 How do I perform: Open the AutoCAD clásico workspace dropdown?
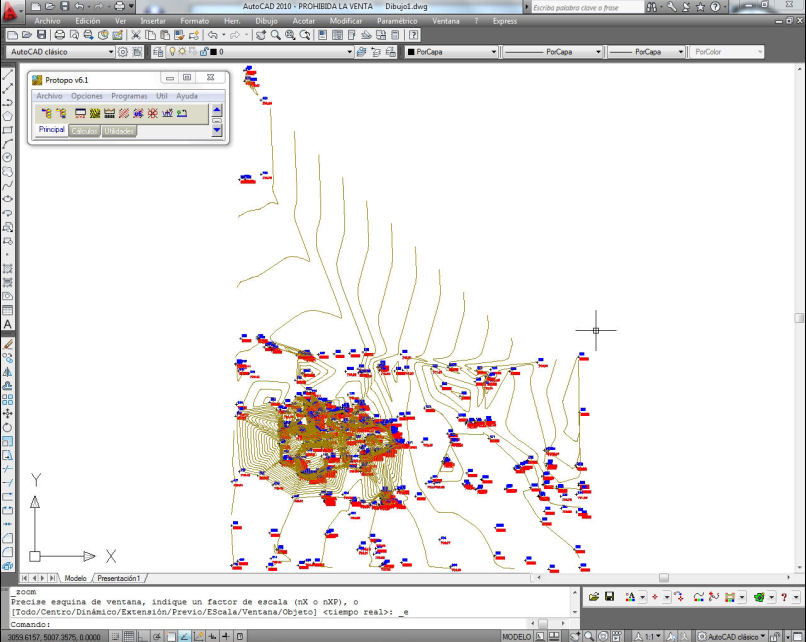coord(61,52)
